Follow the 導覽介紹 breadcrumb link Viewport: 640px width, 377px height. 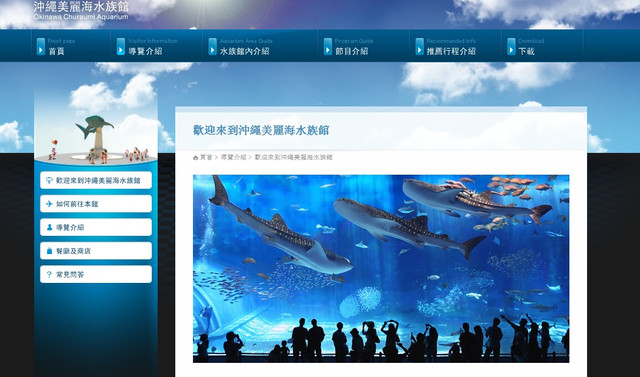coord(233,157)
